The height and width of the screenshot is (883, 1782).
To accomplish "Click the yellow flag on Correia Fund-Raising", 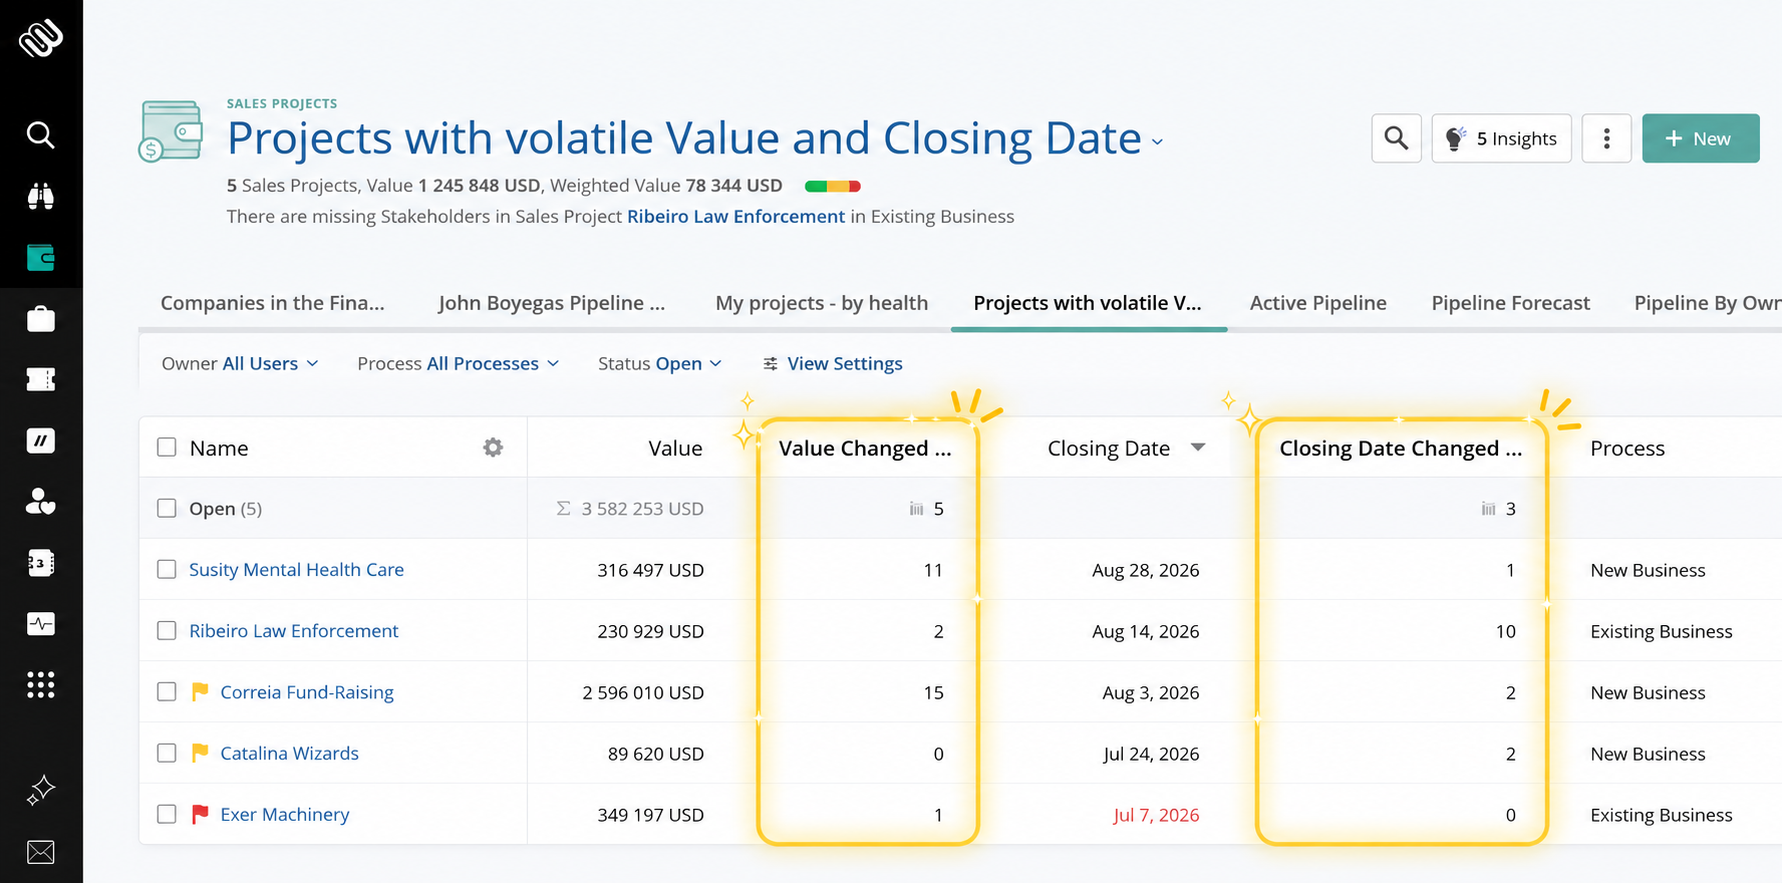I will coord(200,692).
